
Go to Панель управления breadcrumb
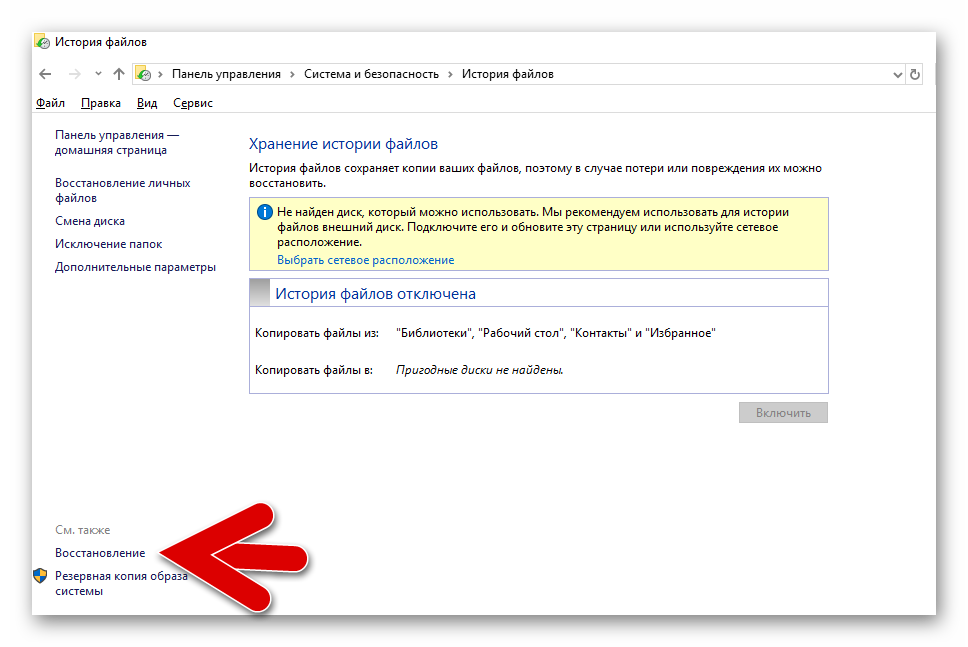click(x=226, y=74)
